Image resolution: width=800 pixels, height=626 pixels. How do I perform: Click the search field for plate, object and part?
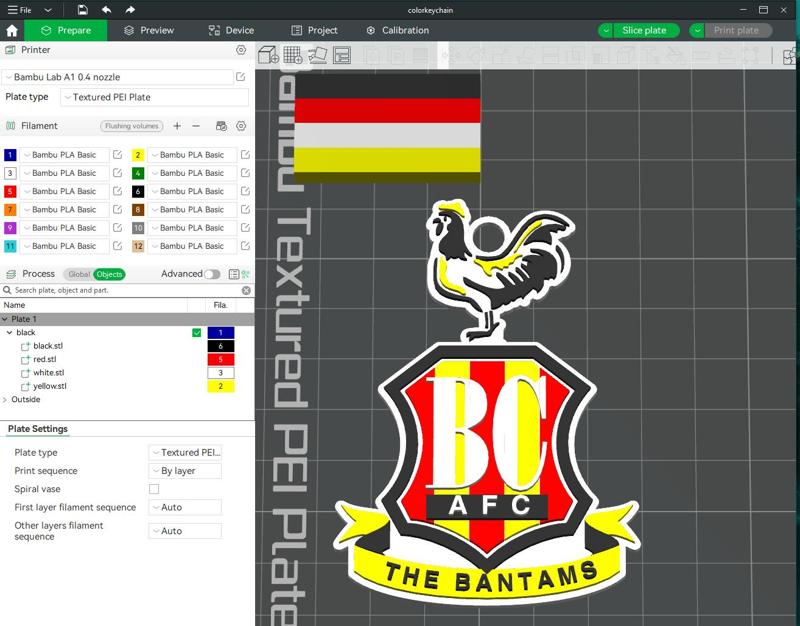125,290
